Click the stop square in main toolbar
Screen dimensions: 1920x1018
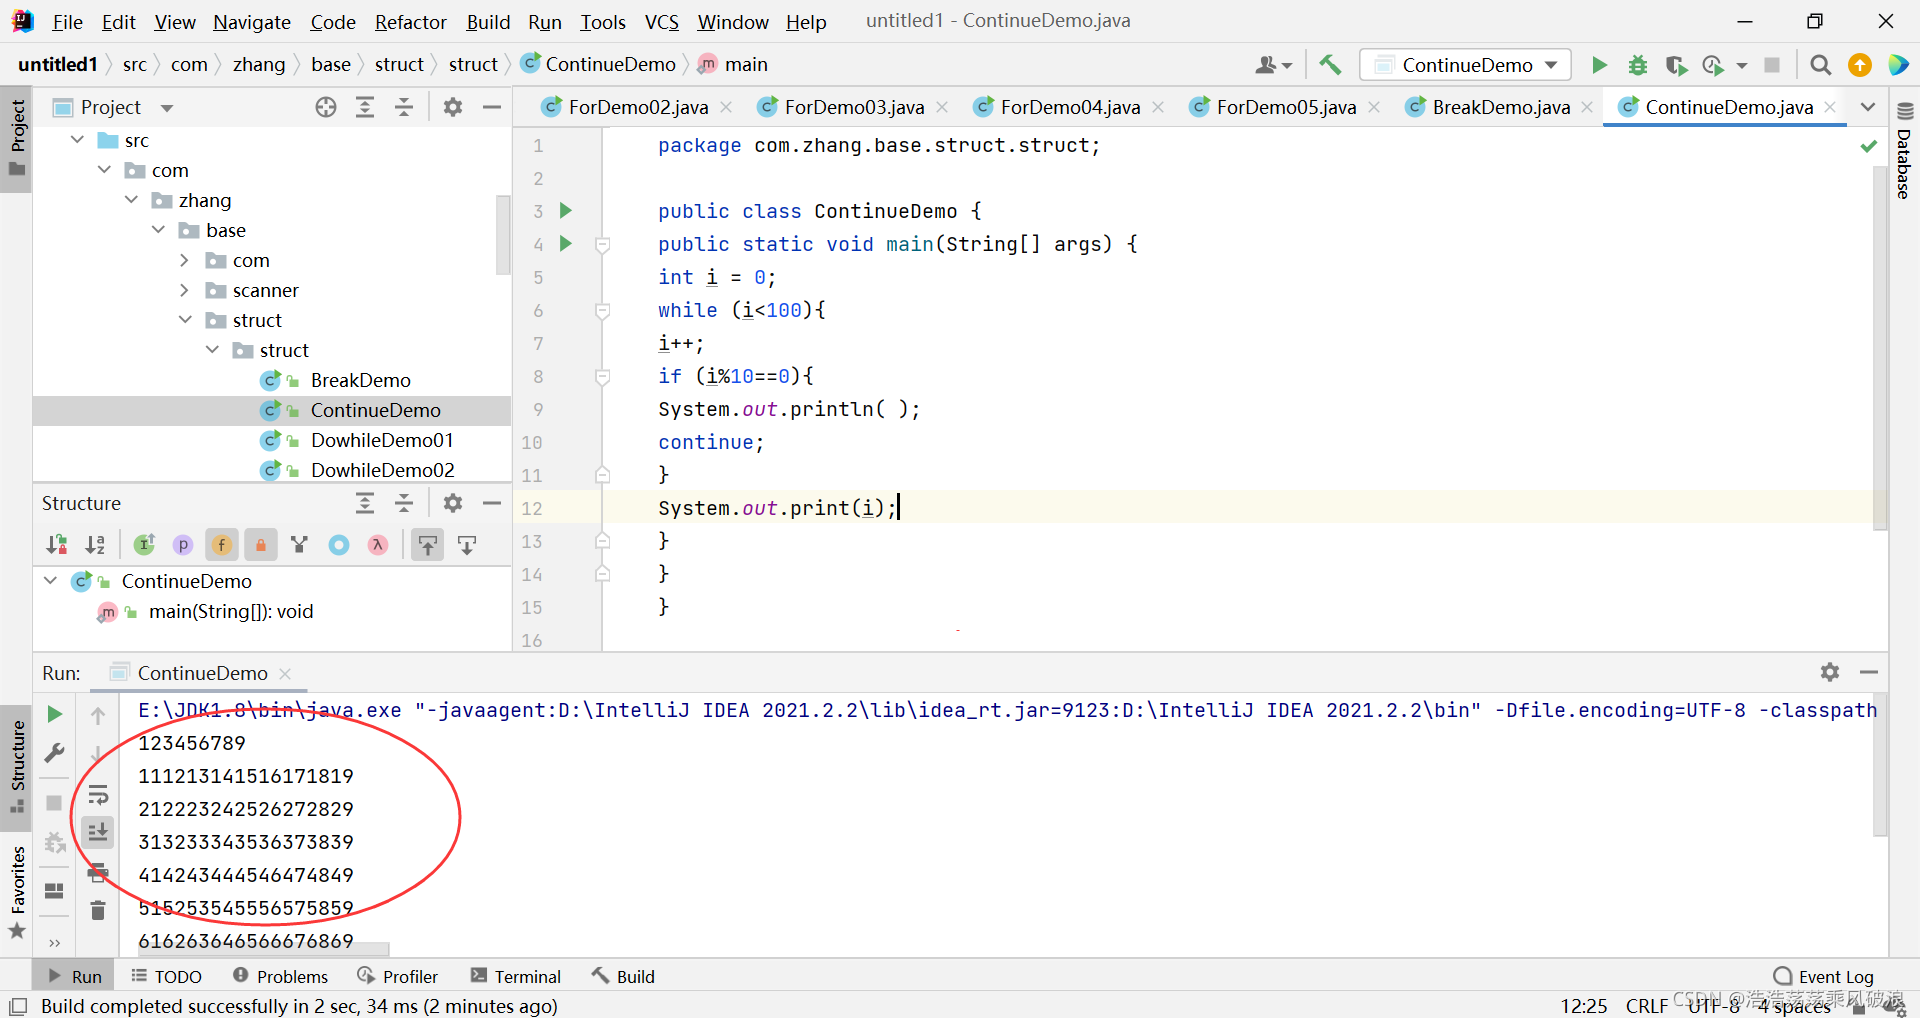click(x=1772, y=65)
